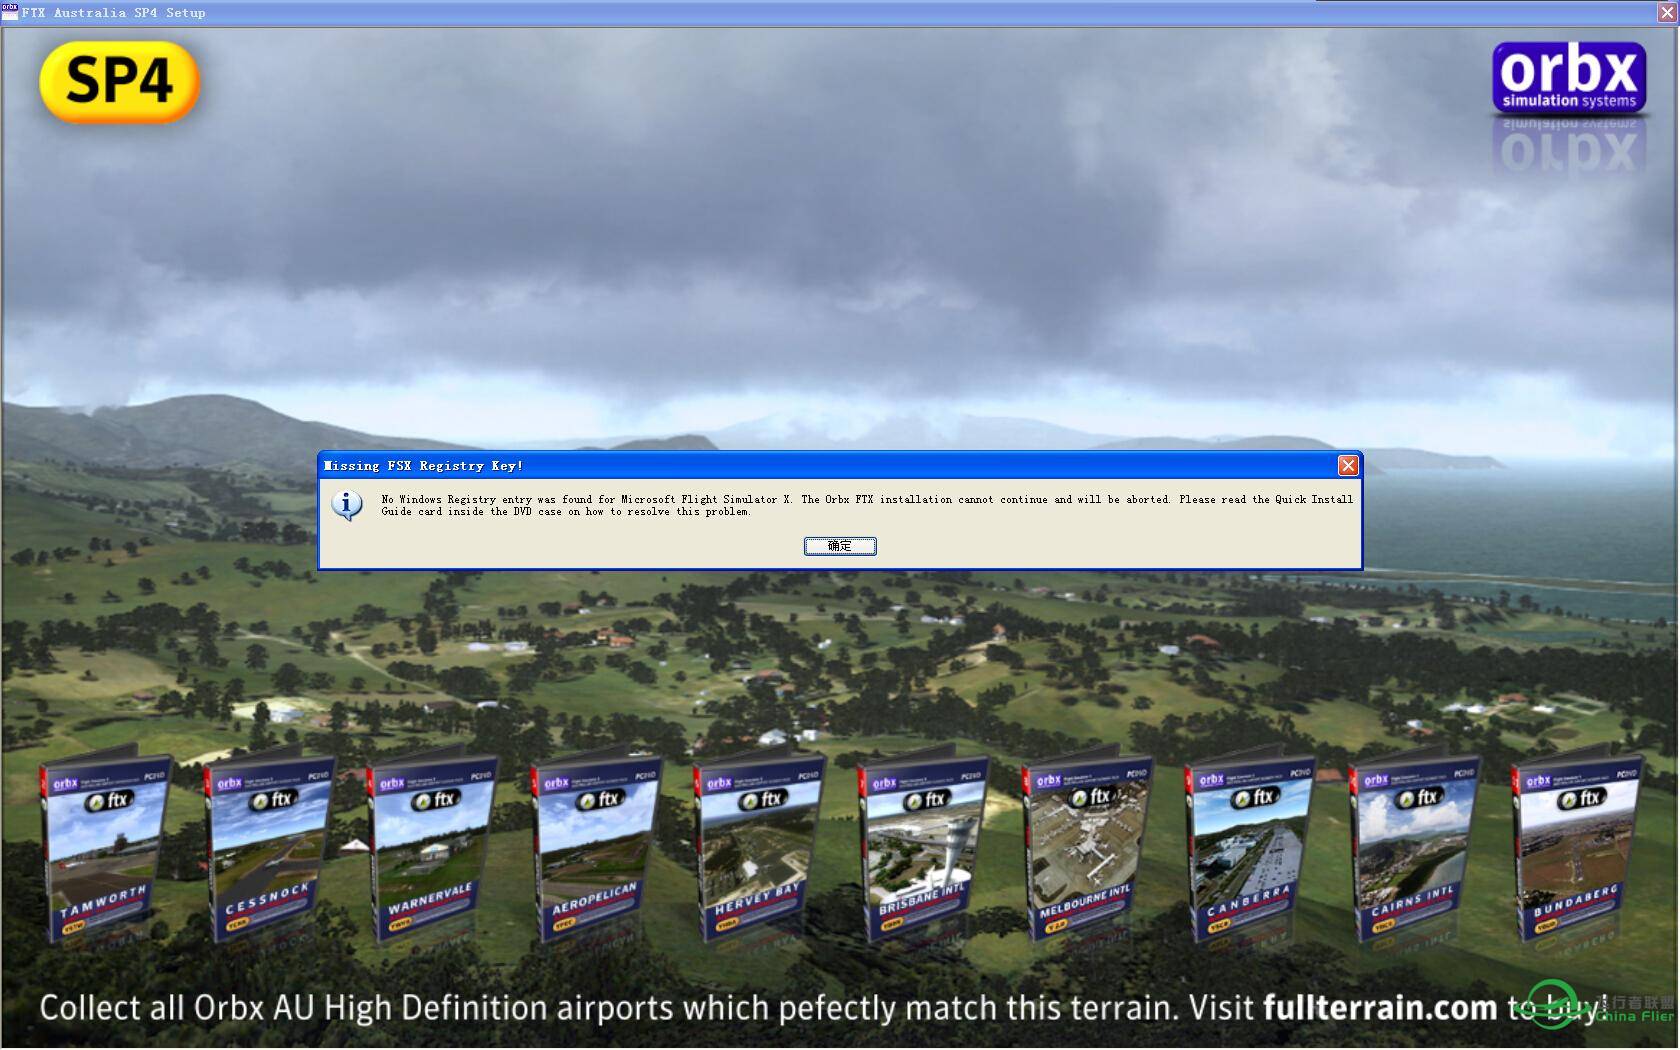Close the FTX Australia SP4 Setup window
The height and width of the screenshot is (1050, 1680).
1667,13
